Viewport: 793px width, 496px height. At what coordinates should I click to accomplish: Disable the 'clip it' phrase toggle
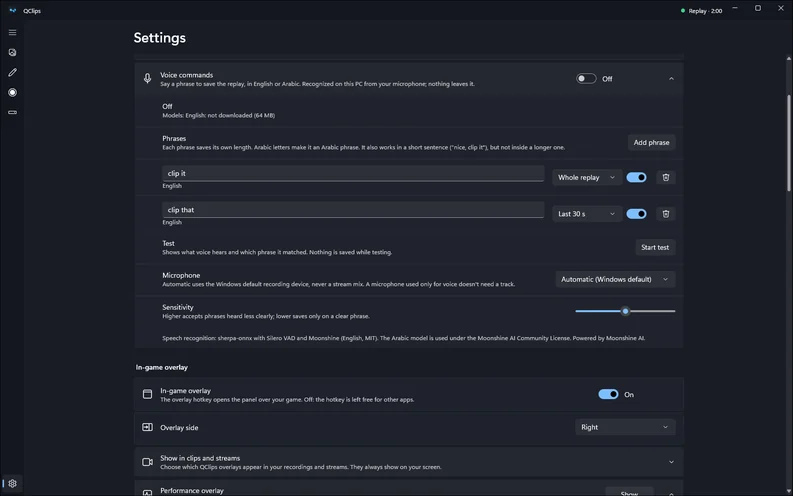(636, 177)
